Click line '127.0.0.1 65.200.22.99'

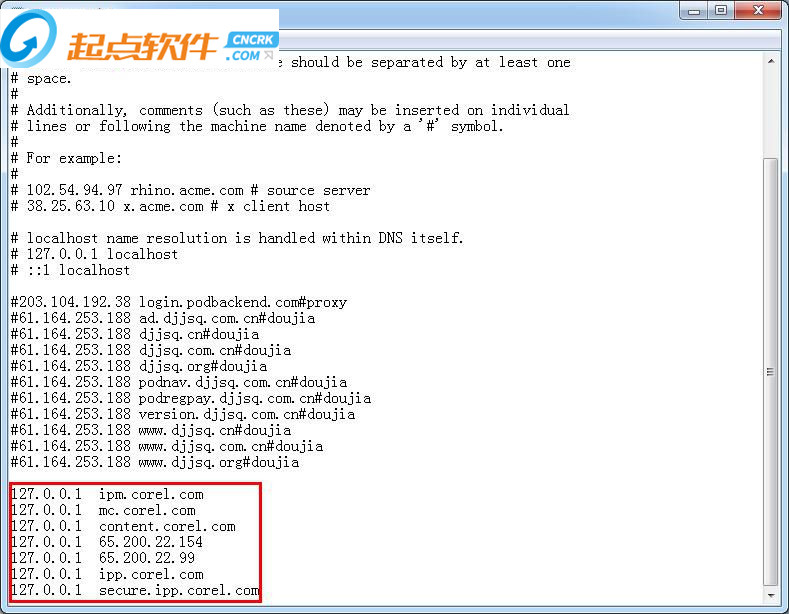tap(103, 558)
